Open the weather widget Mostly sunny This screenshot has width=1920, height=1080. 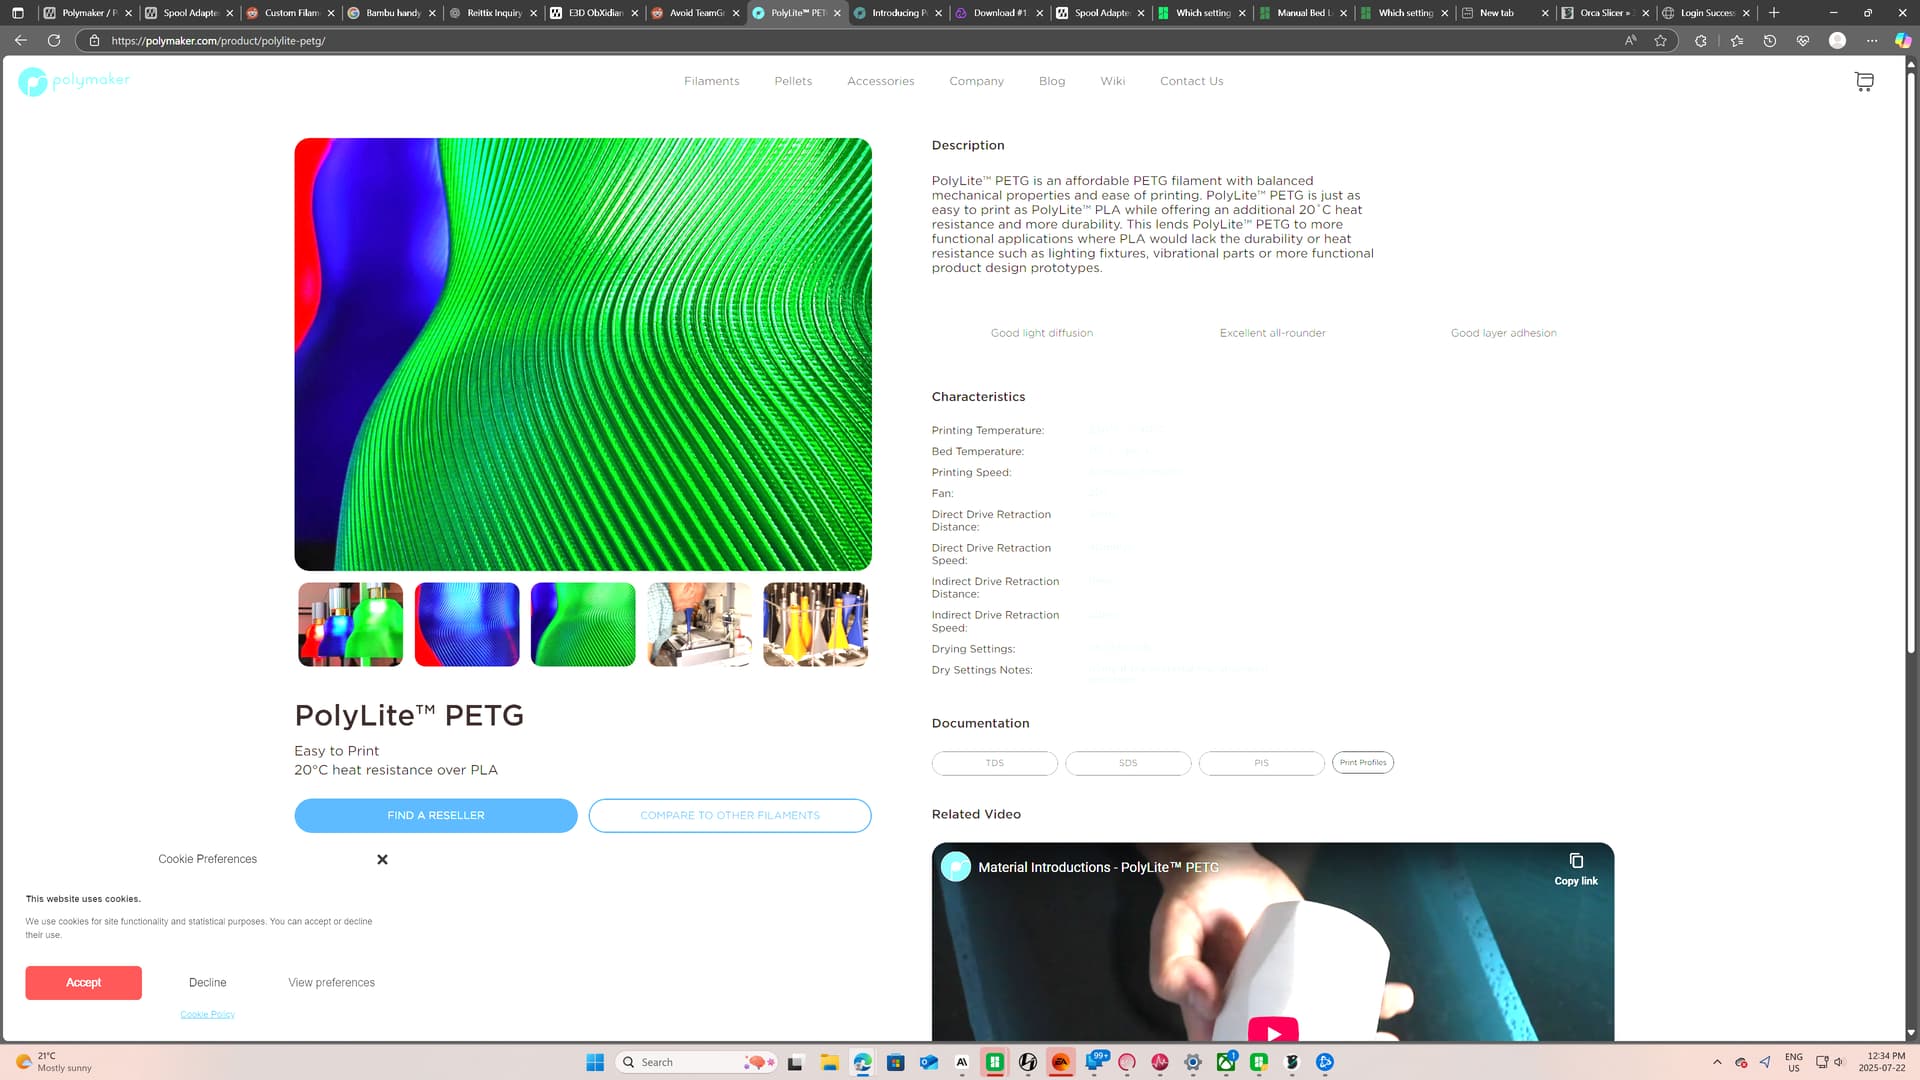(55, 1062)
